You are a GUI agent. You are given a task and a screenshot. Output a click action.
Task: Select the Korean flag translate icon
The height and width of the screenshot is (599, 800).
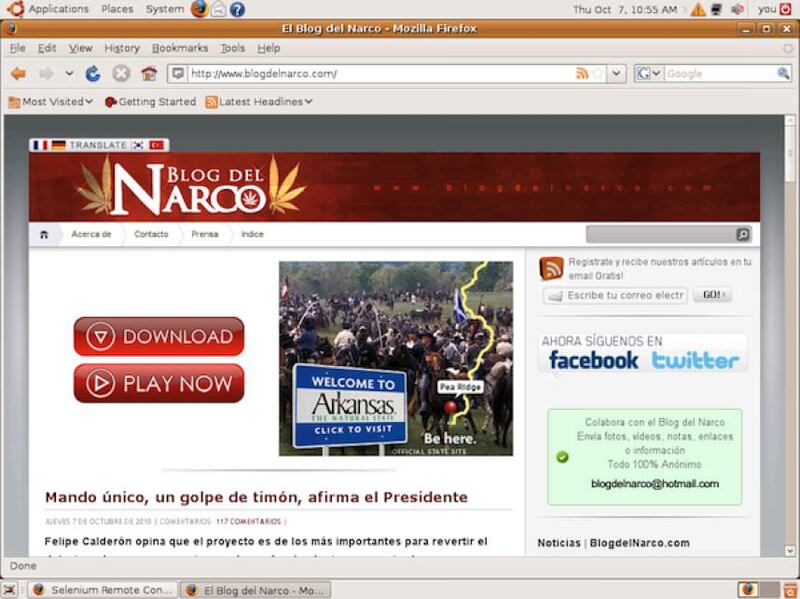coord(138,145)
